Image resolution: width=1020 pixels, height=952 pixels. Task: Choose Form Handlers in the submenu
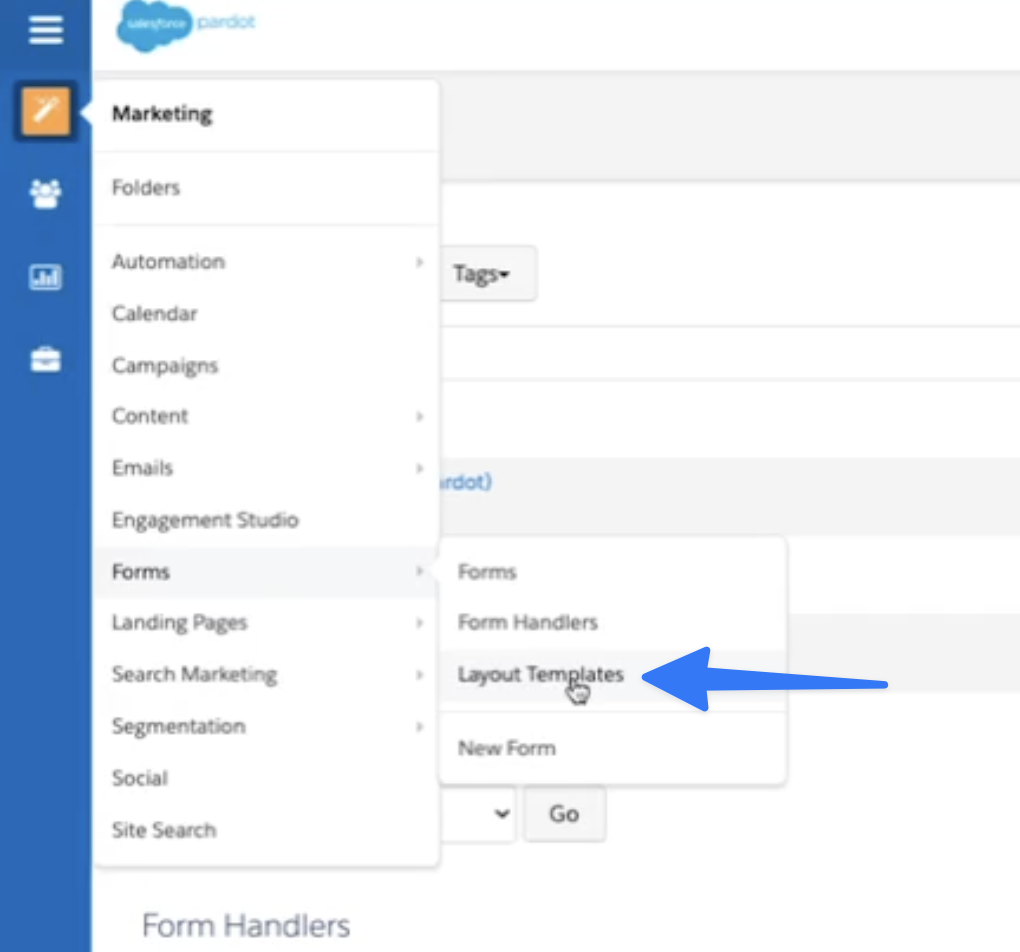[x=527, y=622]
